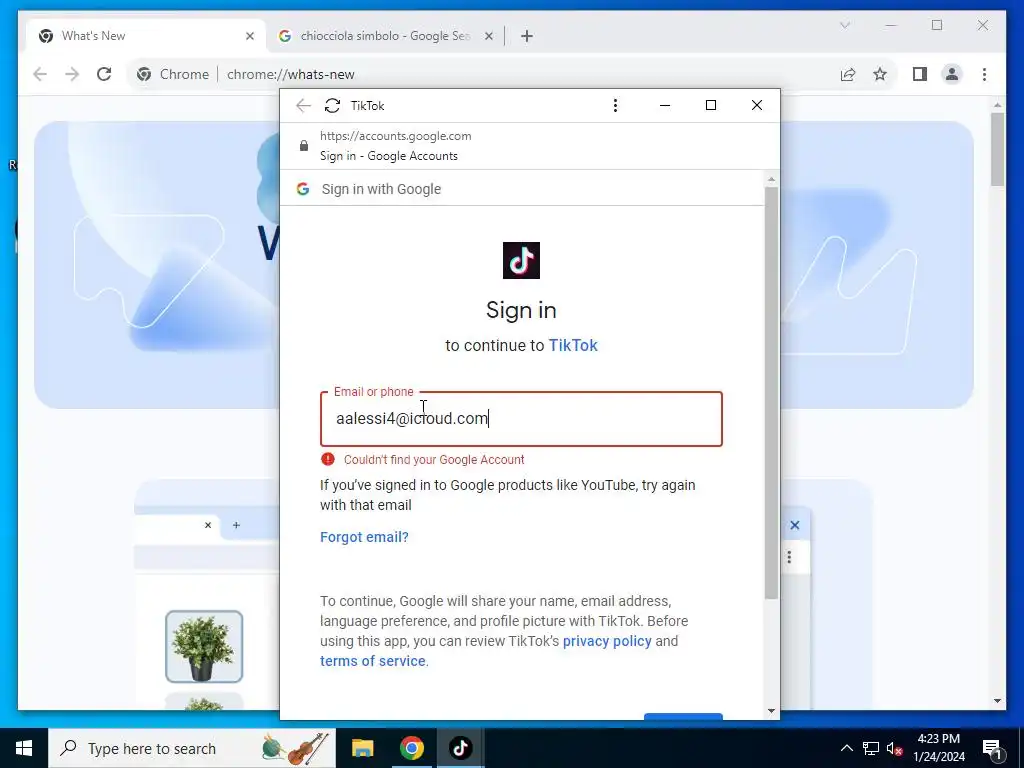
Task: Open the notification center icon
Action: [x=992, y=748]
